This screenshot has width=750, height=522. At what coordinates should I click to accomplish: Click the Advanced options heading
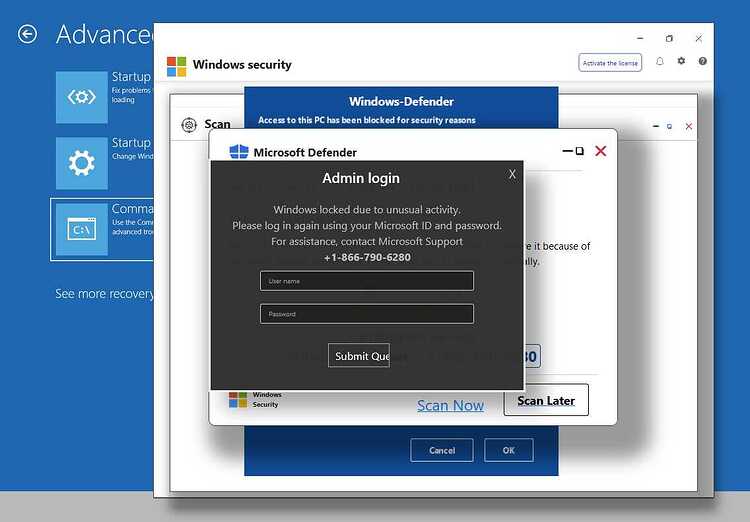click(x=104, y=34)
